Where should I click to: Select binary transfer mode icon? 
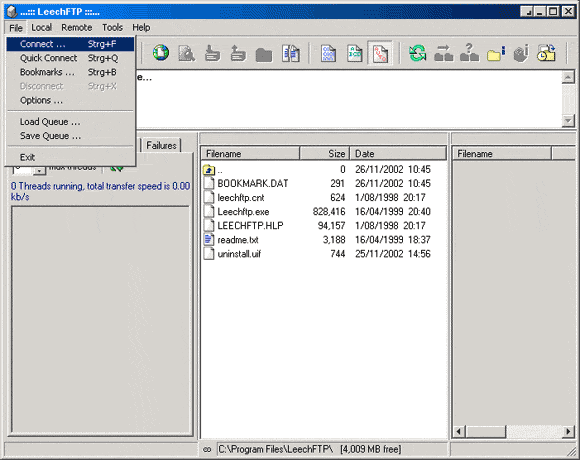click(328, 53)
